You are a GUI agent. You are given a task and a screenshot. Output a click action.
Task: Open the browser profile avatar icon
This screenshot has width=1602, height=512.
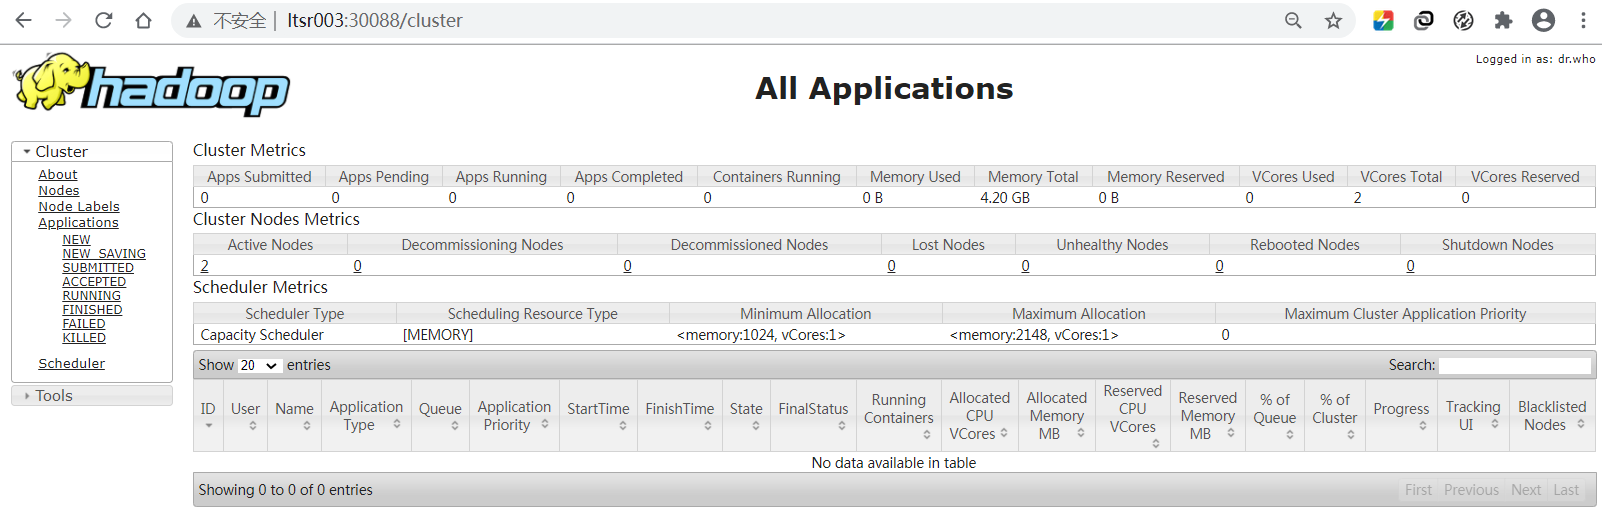click(x=1543, y=20)
